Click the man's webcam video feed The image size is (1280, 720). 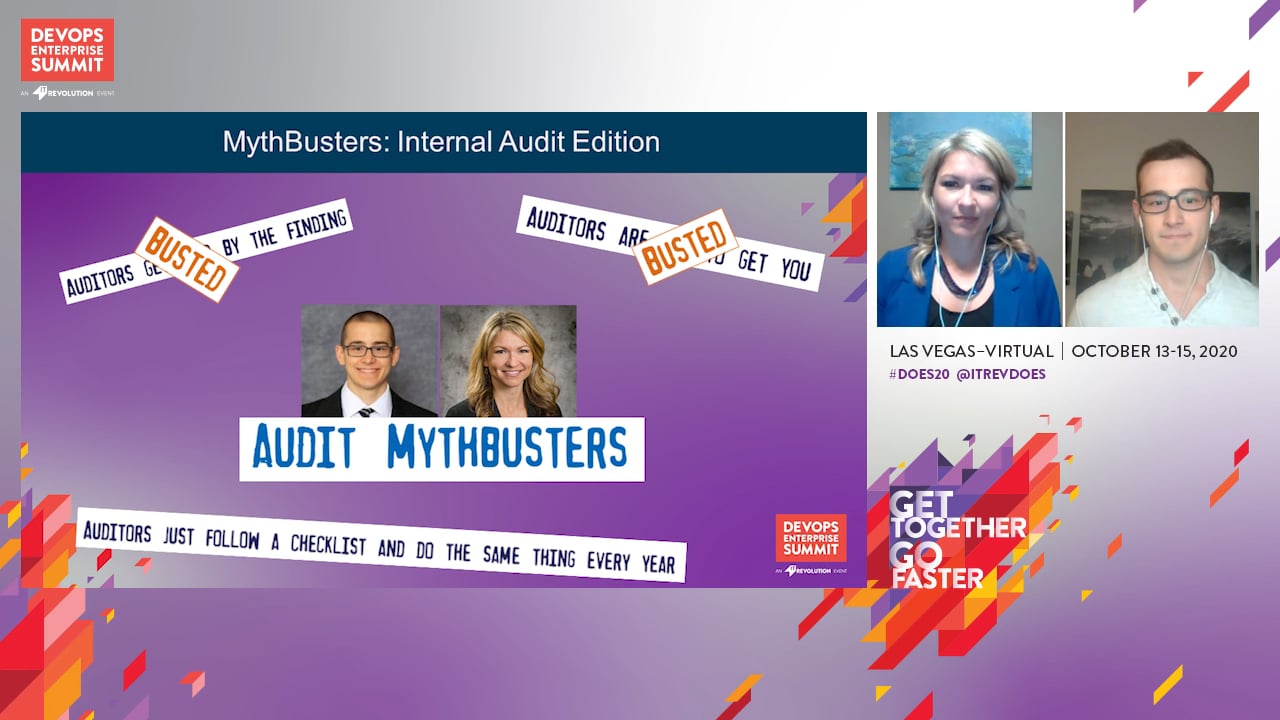pos(1162,219)
